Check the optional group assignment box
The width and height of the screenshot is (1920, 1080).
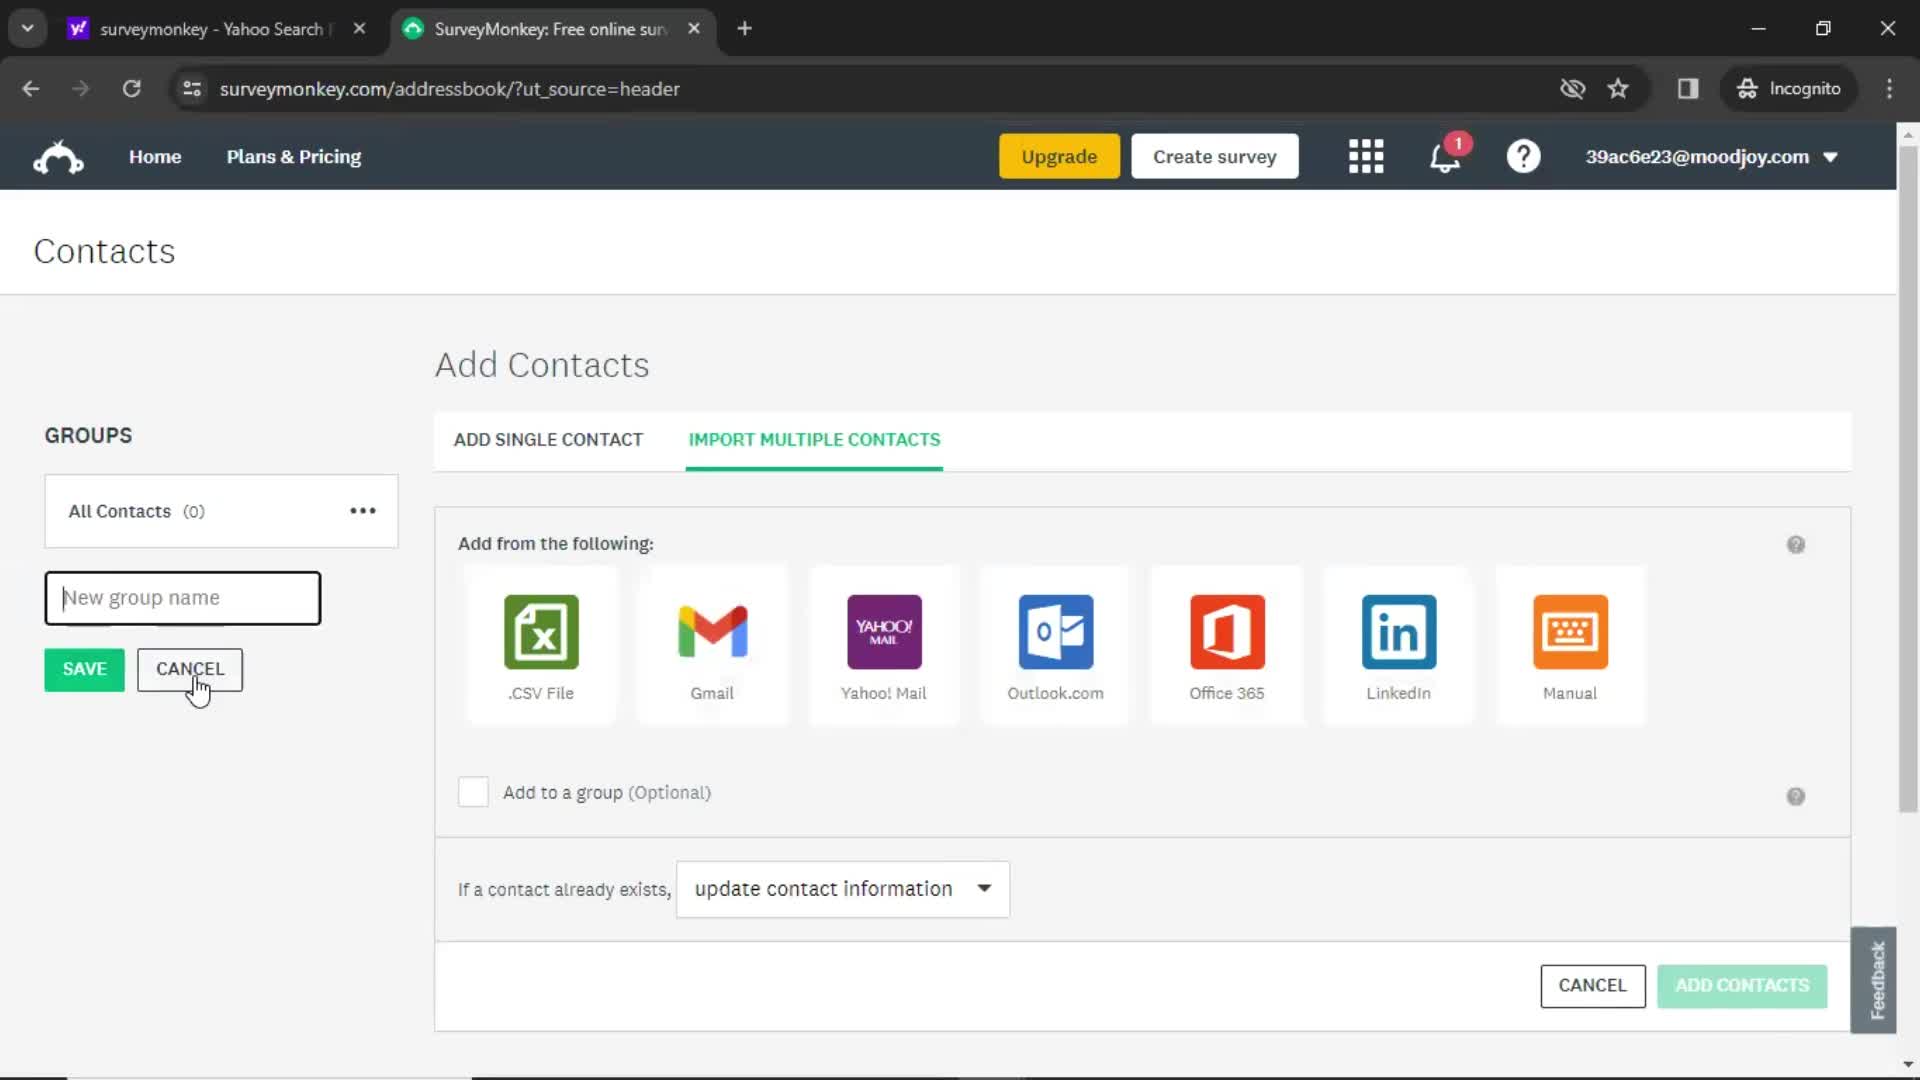[x=473, y=793]
